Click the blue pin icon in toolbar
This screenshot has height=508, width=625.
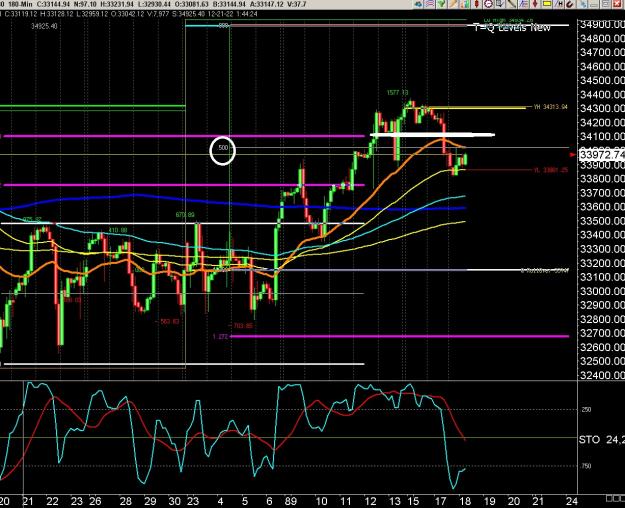pos(583,4)
